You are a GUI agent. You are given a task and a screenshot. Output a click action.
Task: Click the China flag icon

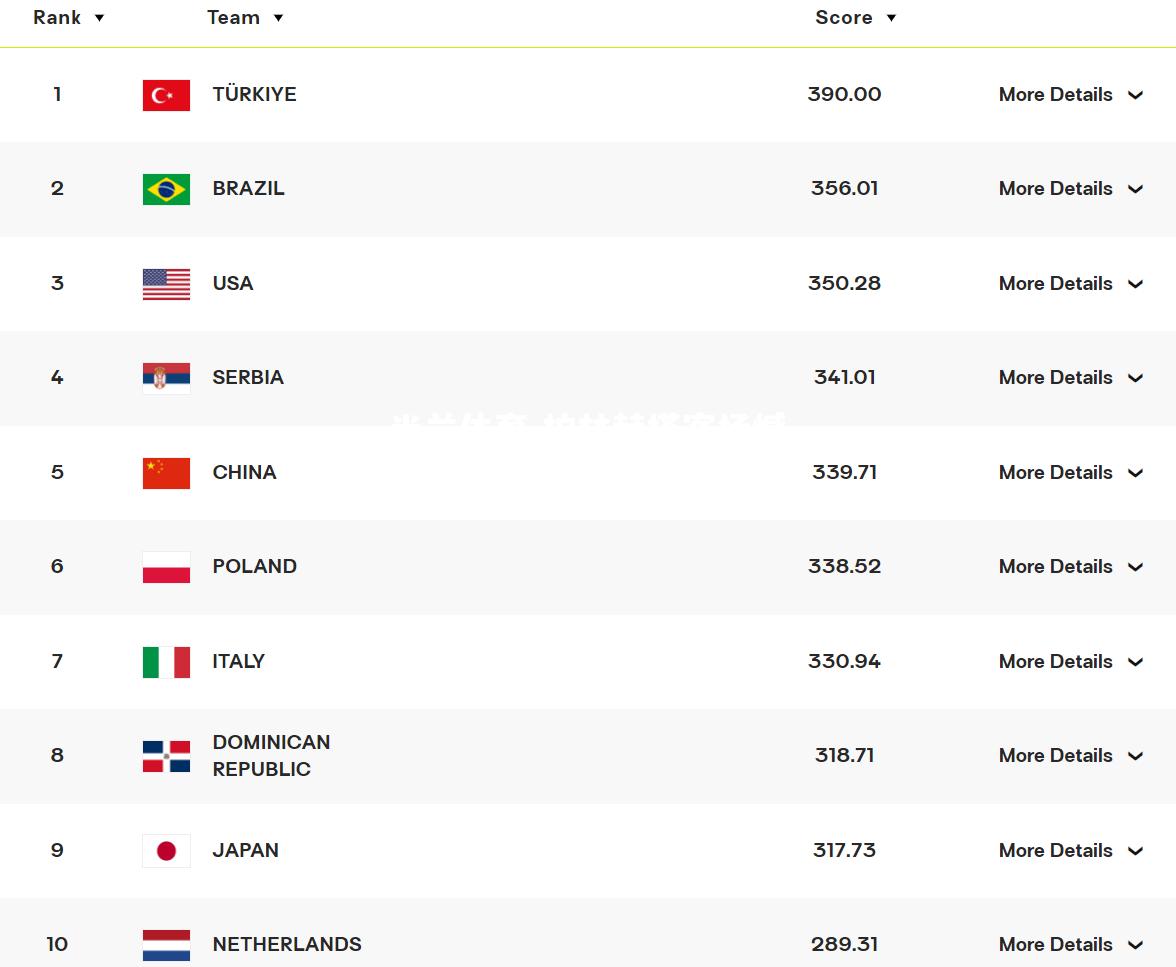166,473
